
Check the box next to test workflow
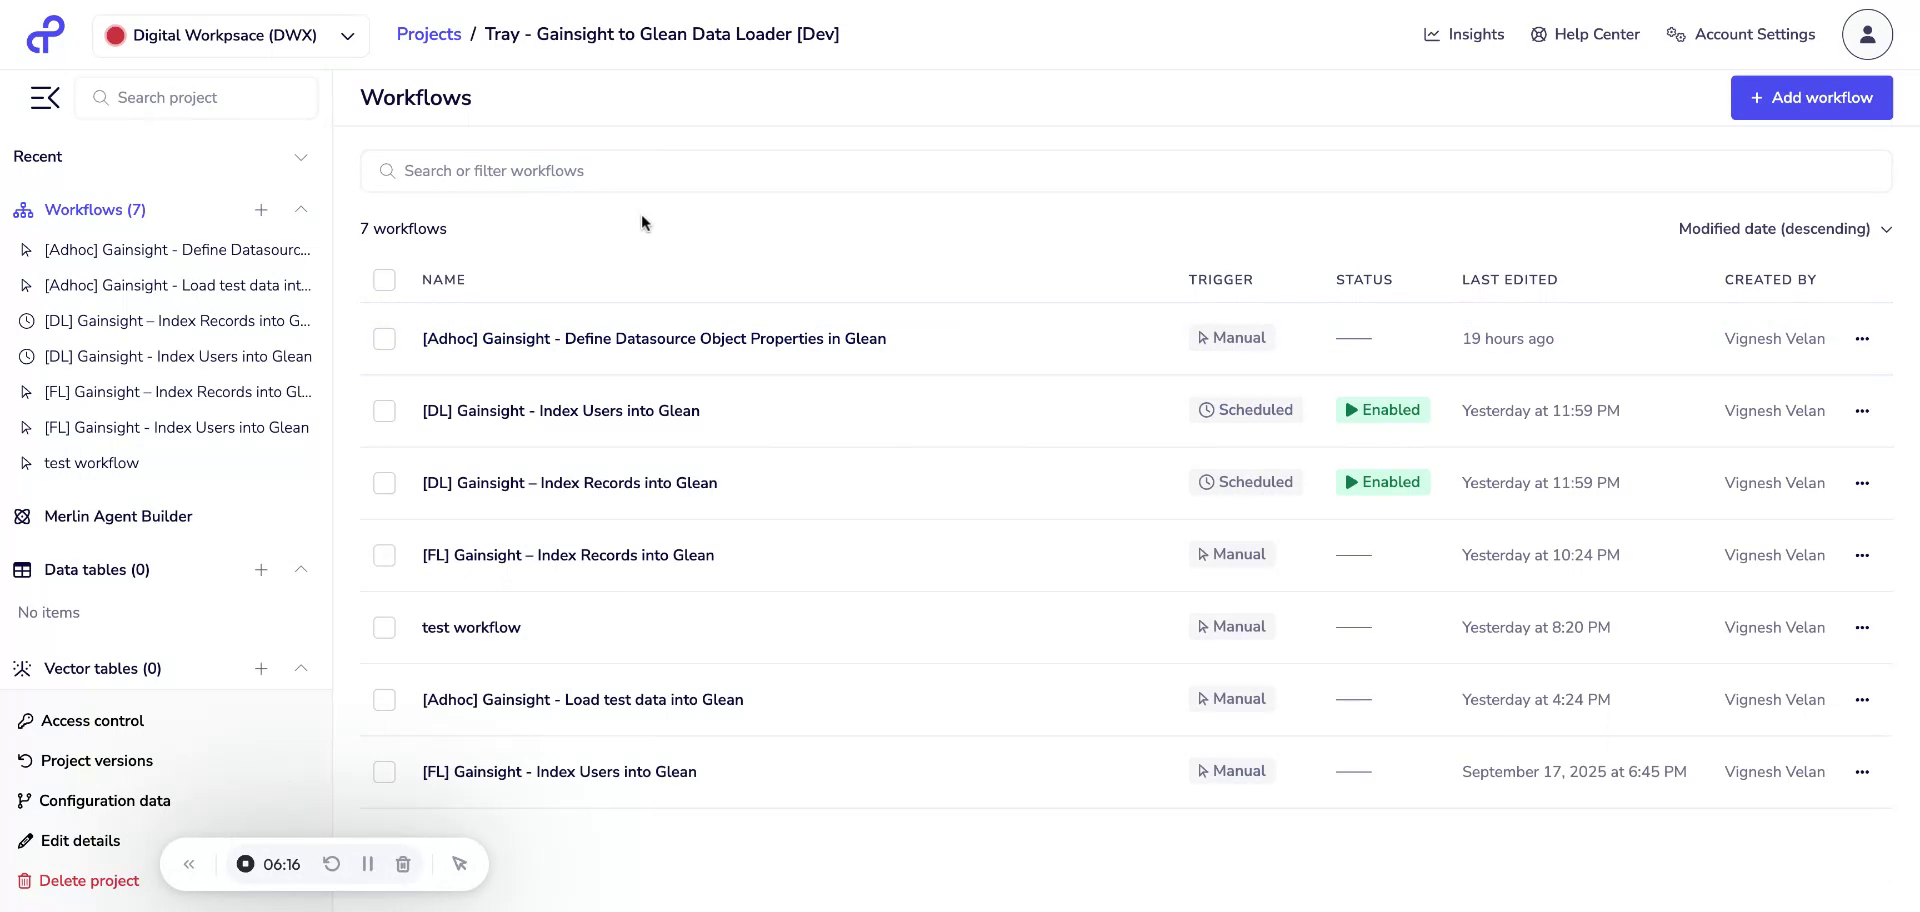coord(384,627)
